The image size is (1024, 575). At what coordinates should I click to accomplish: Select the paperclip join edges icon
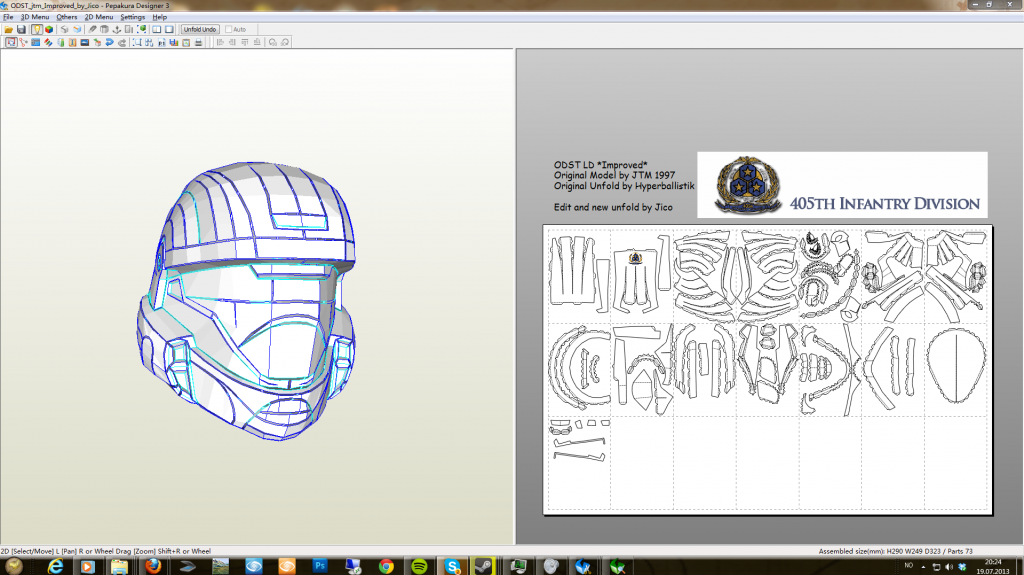(92, 29)
